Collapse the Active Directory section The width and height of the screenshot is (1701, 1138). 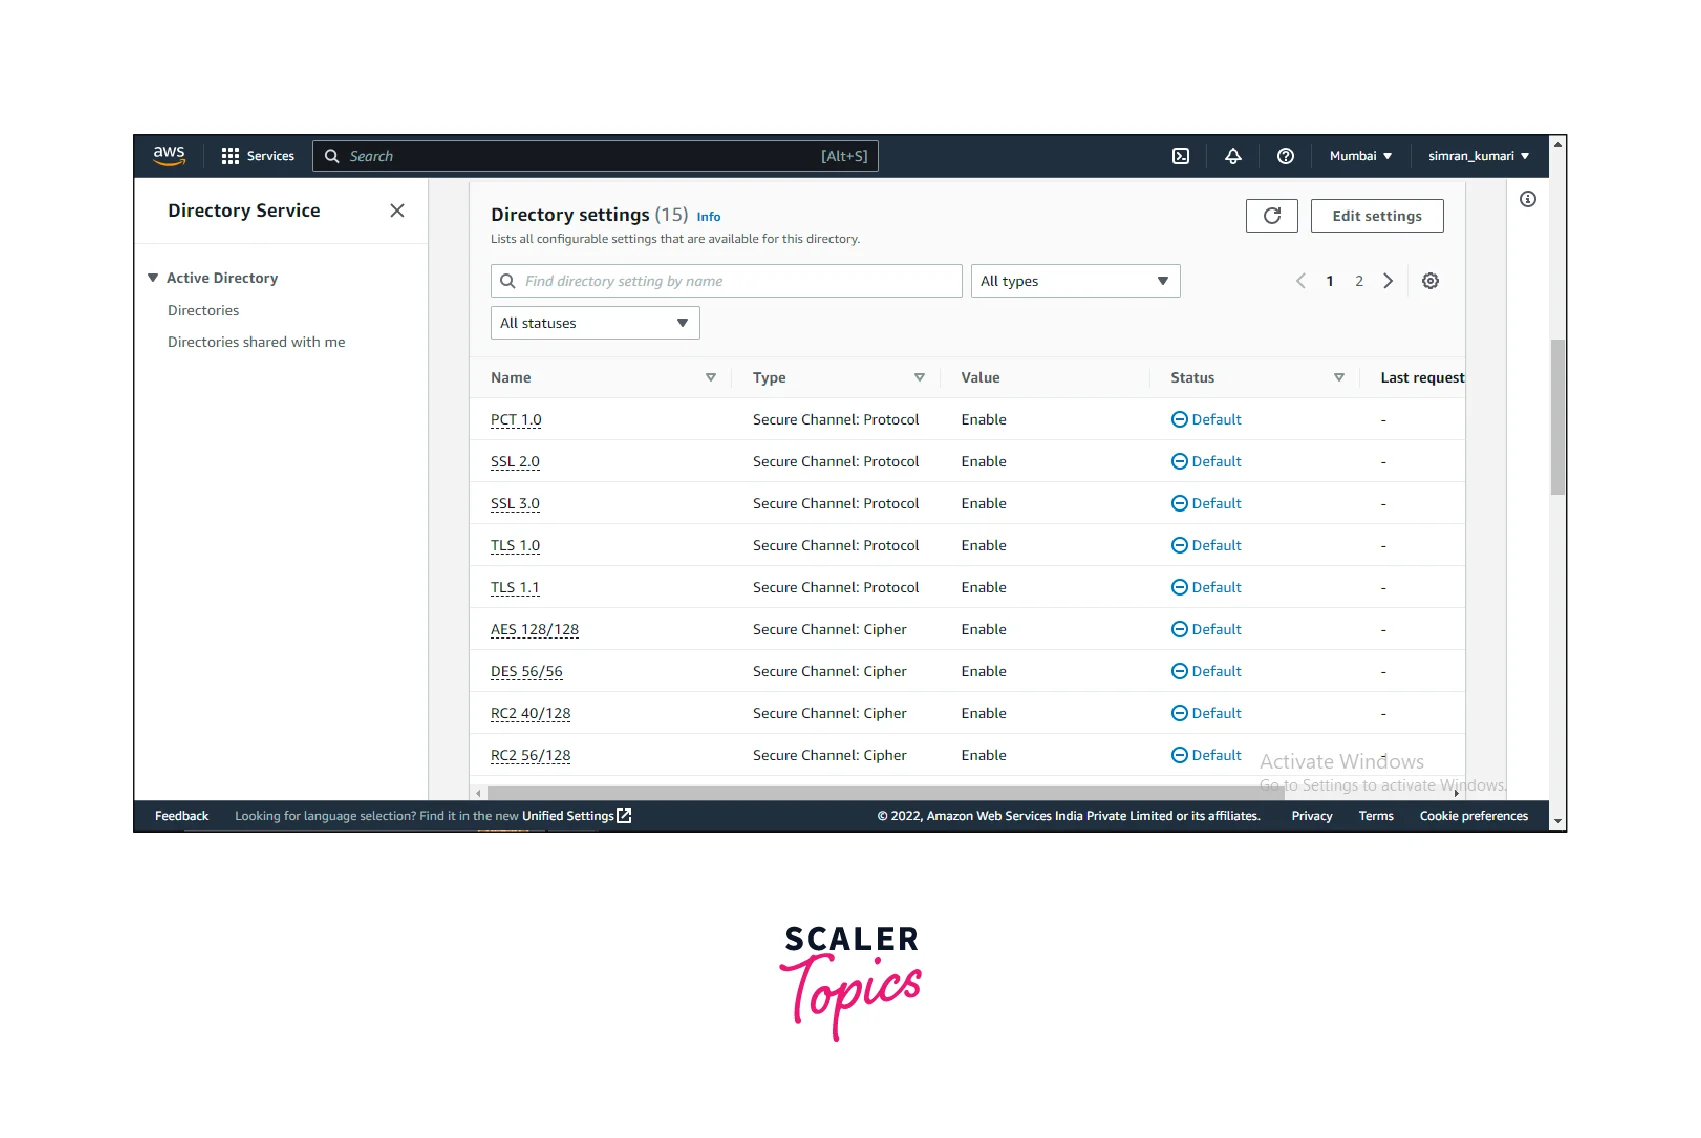(153, 278)
